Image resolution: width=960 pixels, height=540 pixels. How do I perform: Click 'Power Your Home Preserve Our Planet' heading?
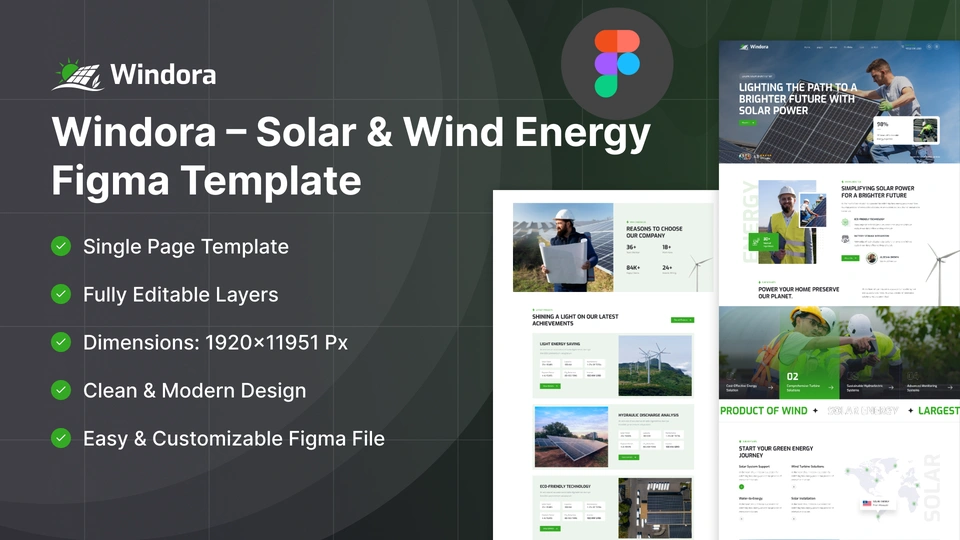pos(798,293)
